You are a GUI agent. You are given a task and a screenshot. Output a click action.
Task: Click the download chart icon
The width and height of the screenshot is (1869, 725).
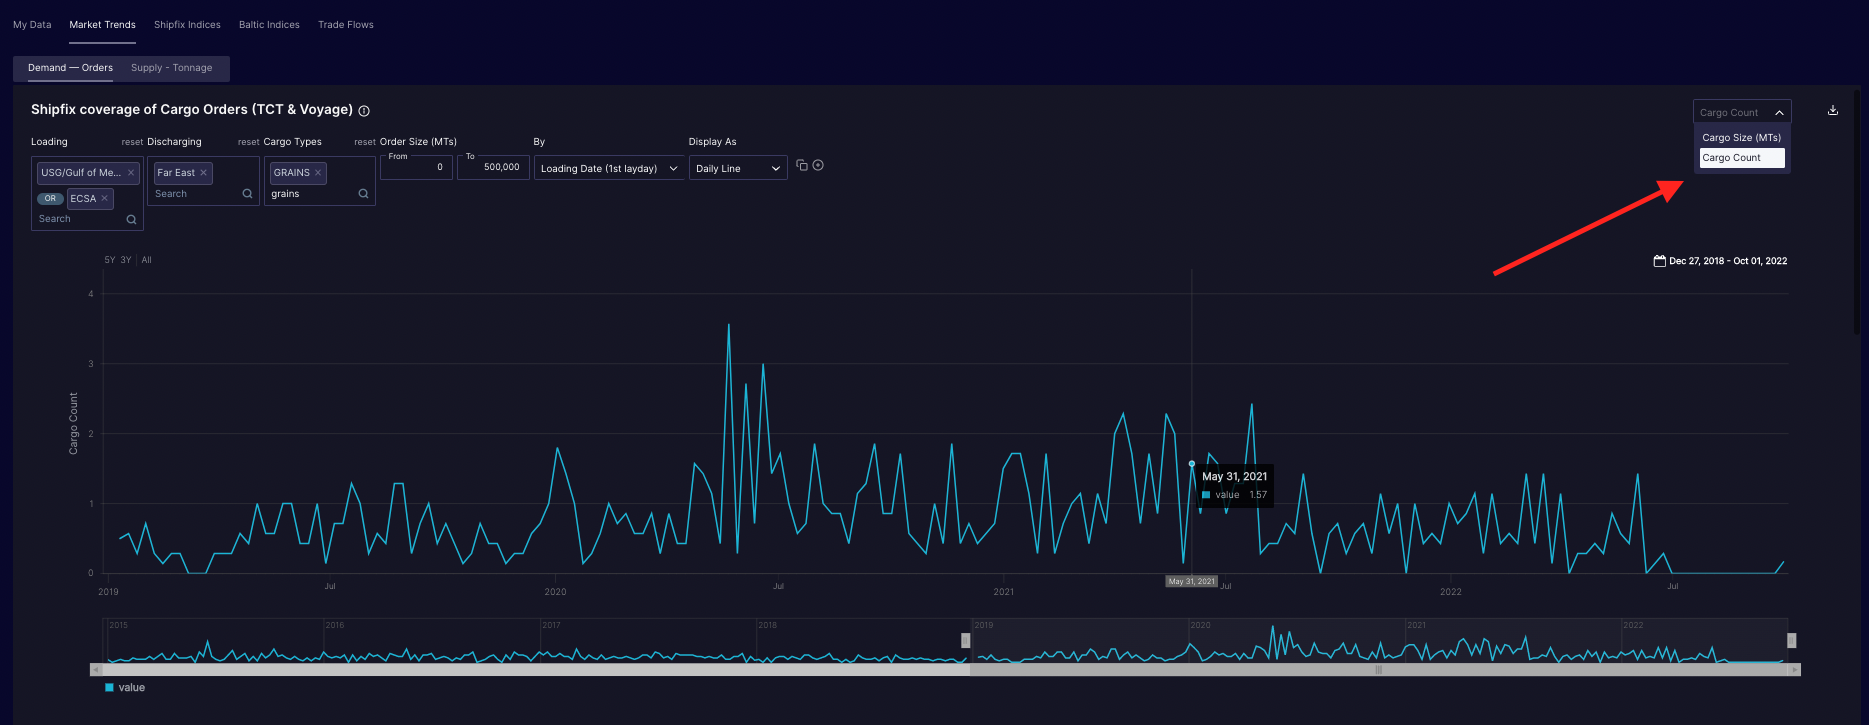tap(1832, 111)
